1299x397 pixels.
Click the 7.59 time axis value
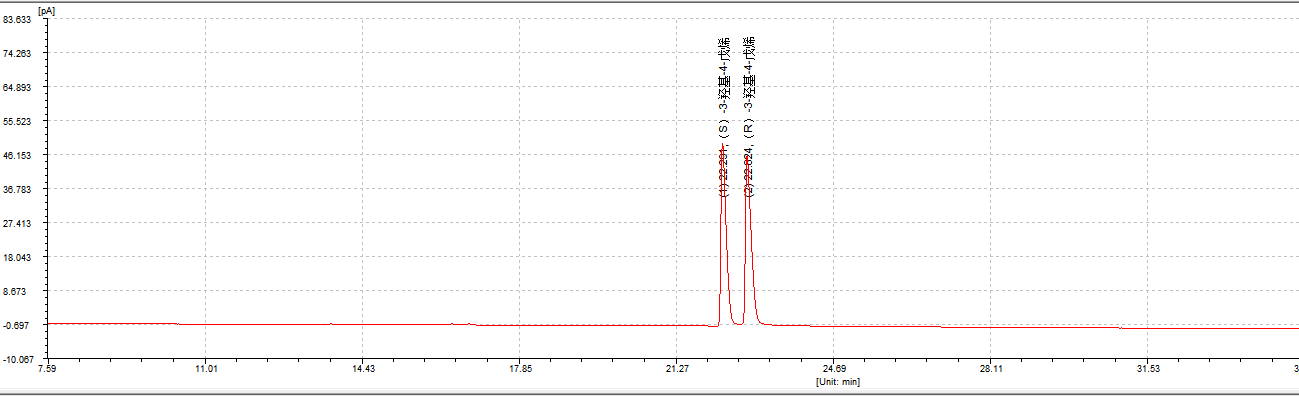click(x=47, y=370)
